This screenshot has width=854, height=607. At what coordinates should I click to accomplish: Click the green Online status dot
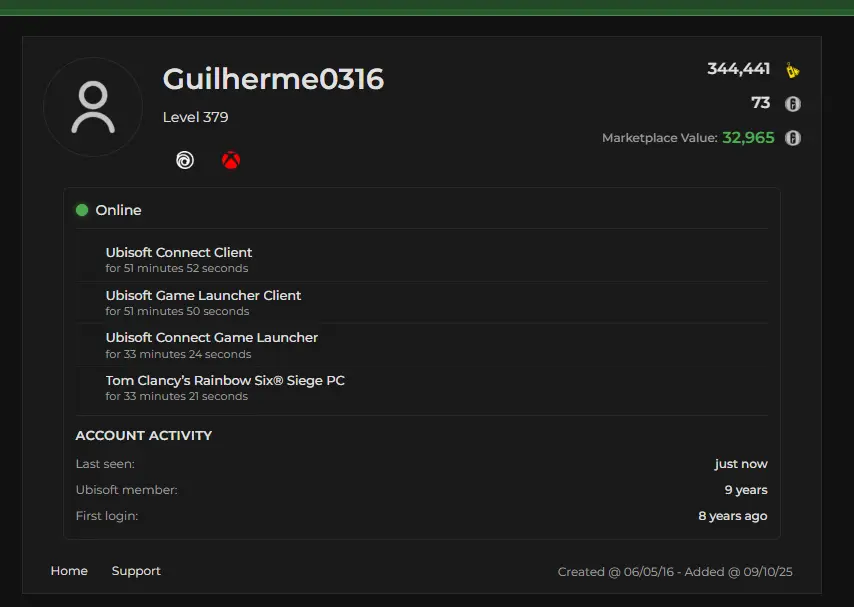coord(82,210)
